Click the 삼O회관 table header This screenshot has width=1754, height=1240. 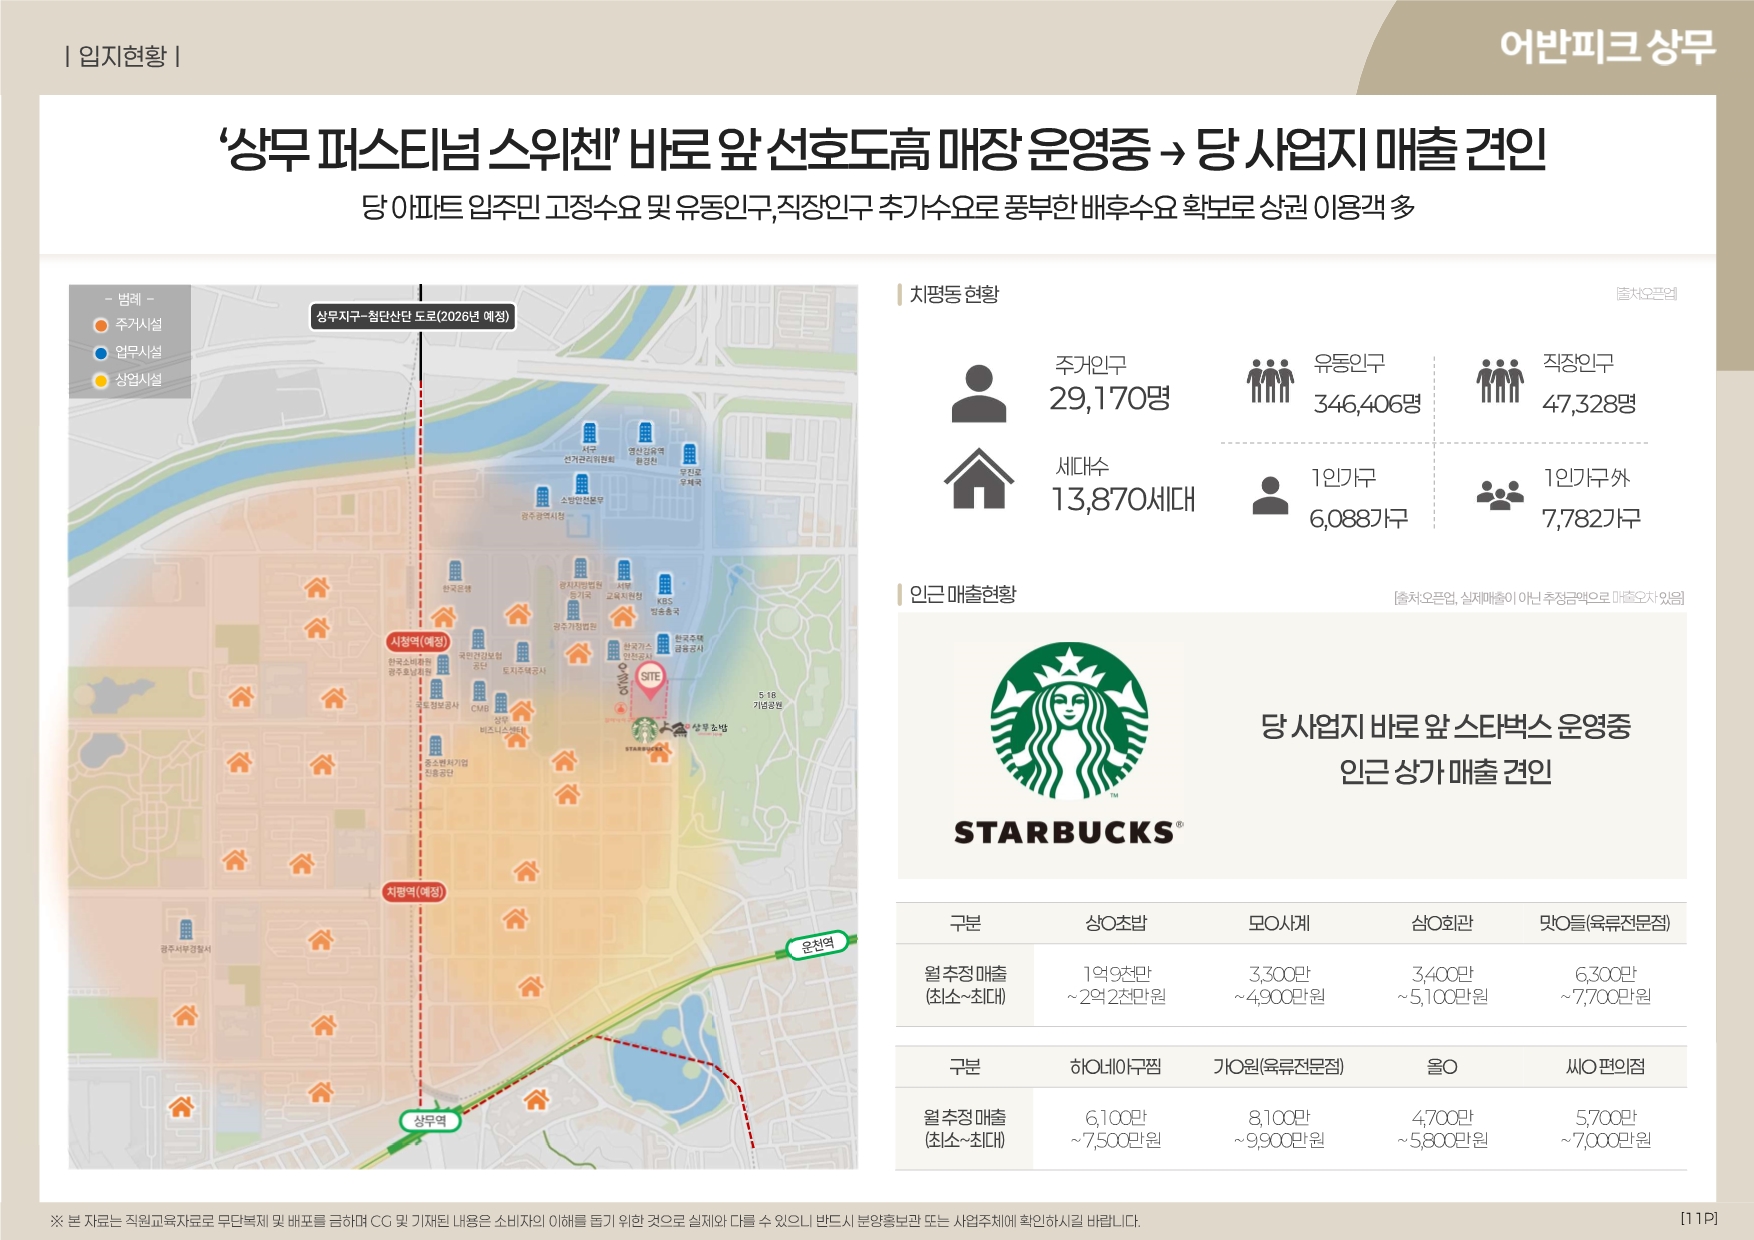(x=1442, y=923)
